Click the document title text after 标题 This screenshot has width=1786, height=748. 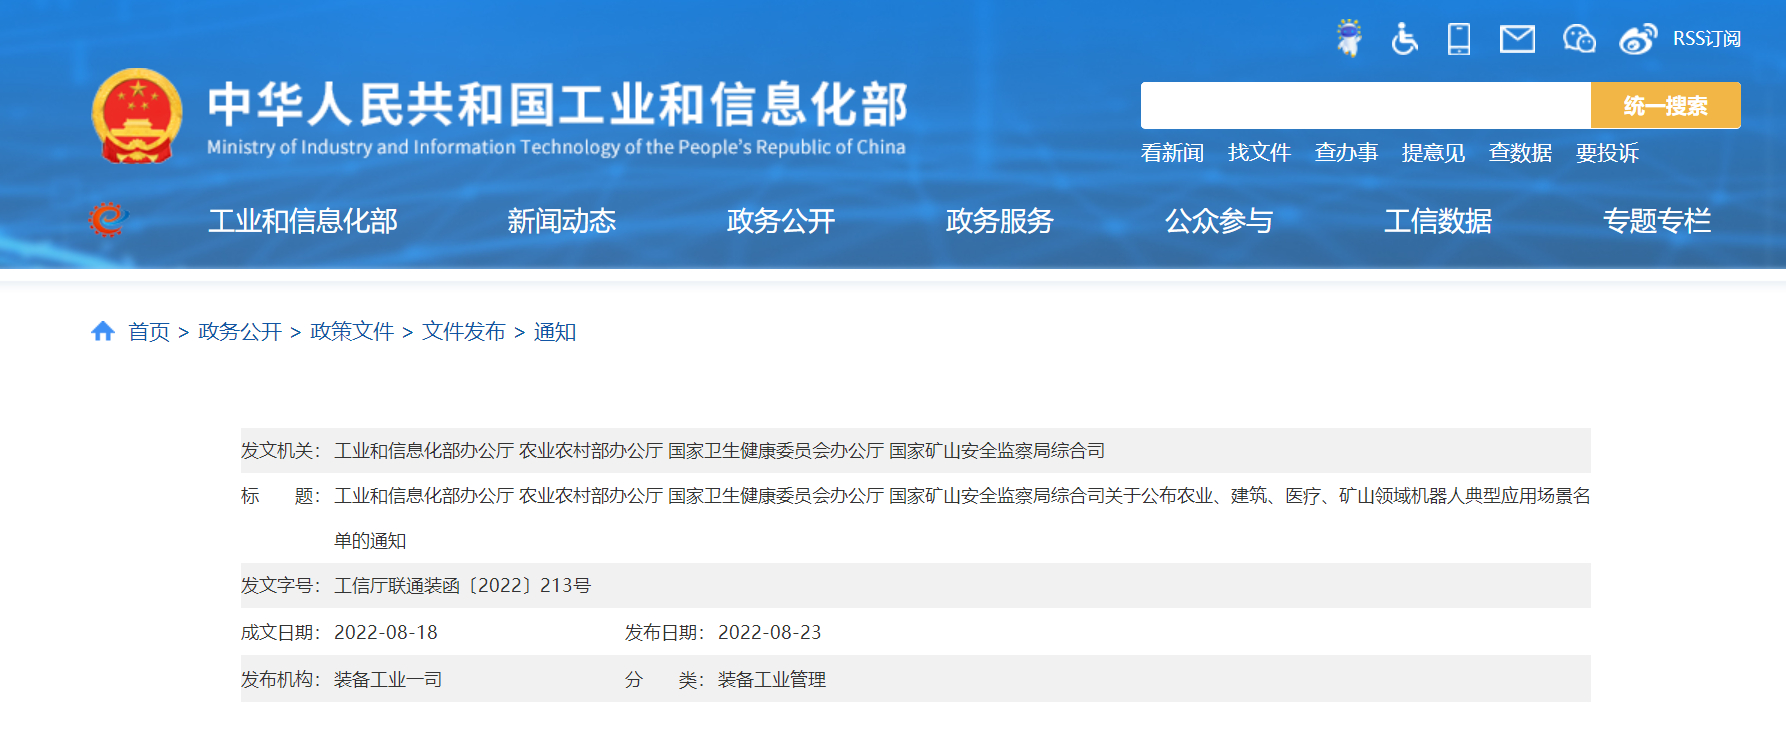click(x=962, y=518)
